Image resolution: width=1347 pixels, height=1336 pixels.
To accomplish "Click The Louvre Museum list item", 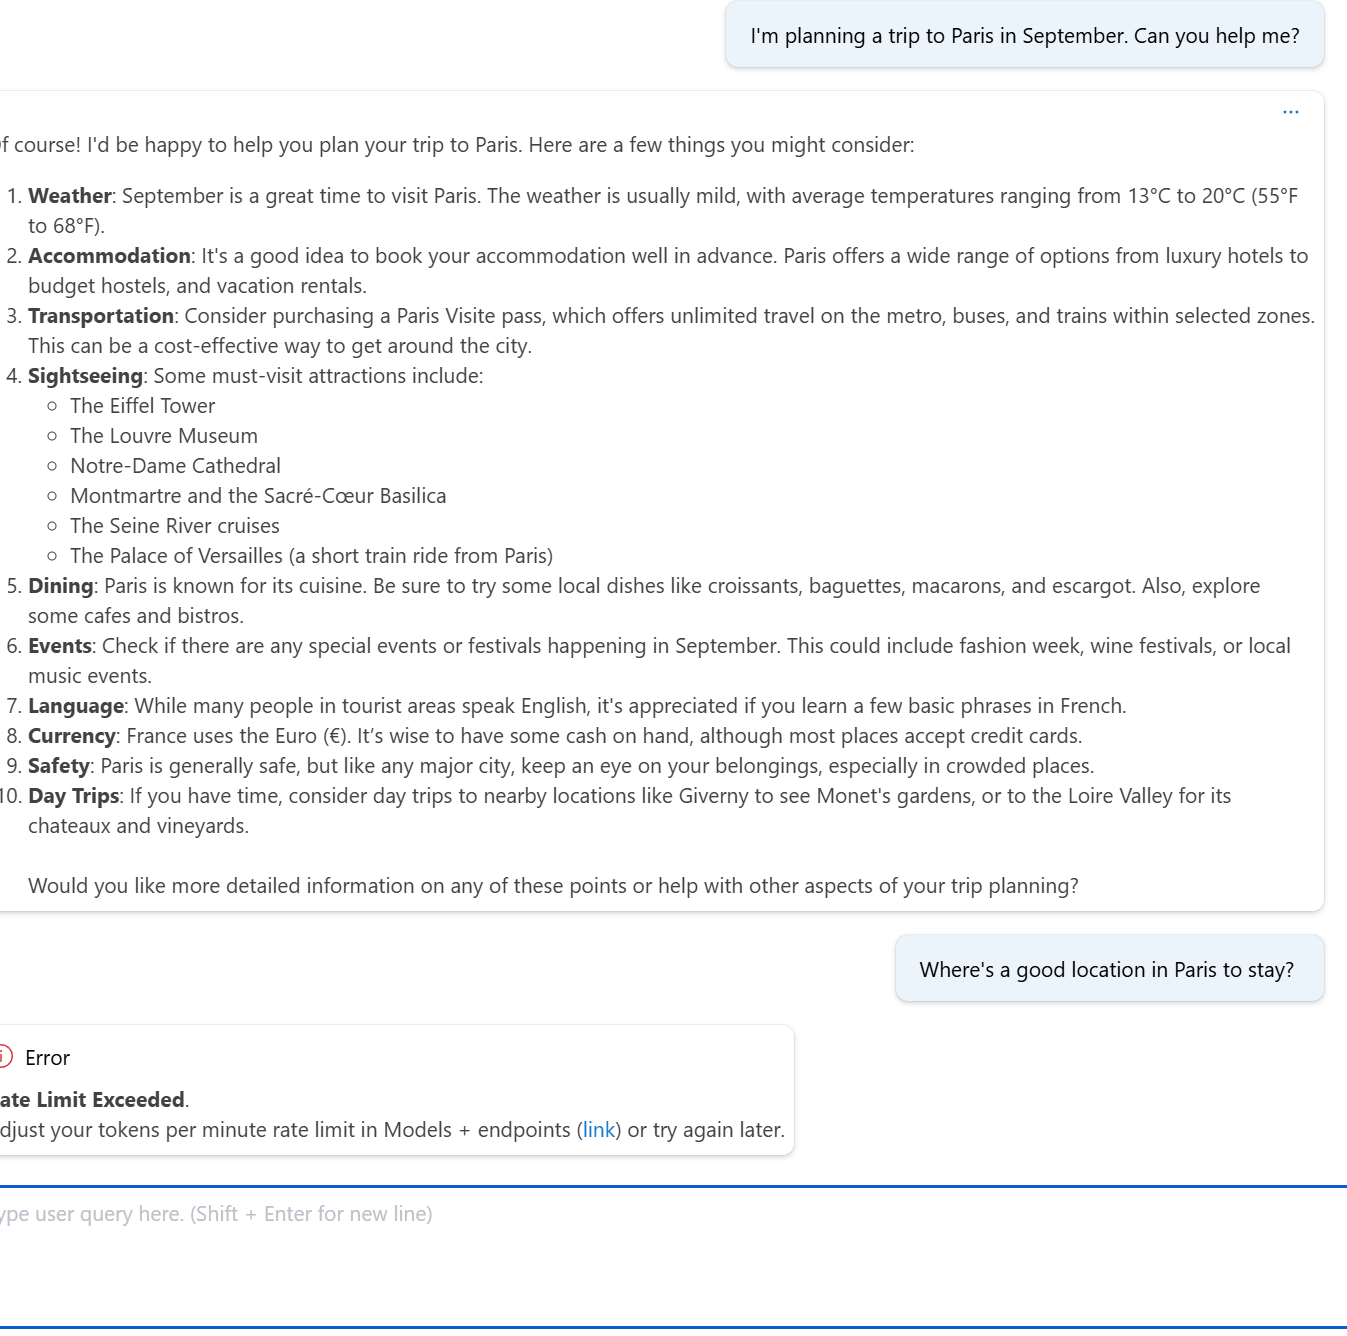I will (x=163, y=435).
